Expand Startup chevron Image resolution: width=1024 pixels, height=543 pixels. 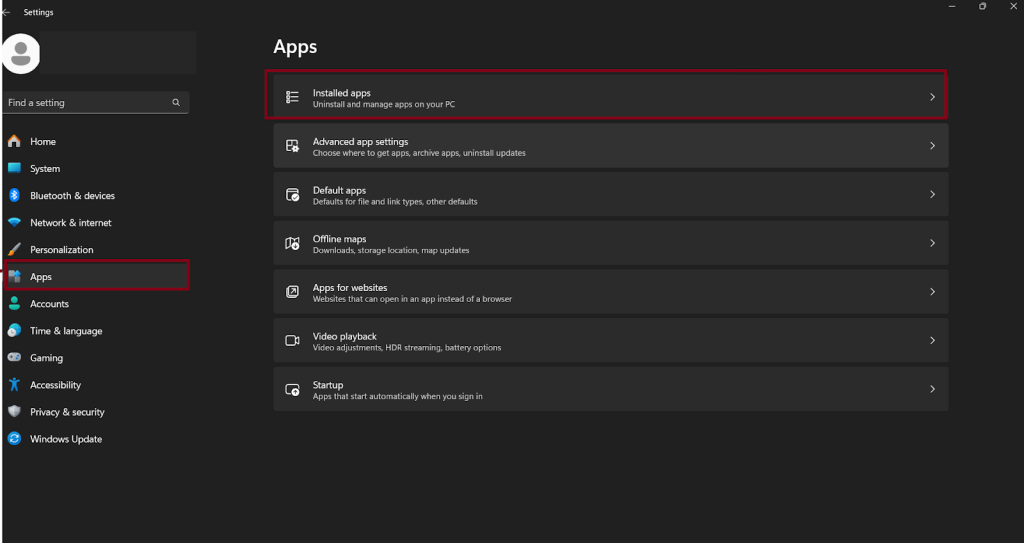pyautogui.click(x=933, y=389)
